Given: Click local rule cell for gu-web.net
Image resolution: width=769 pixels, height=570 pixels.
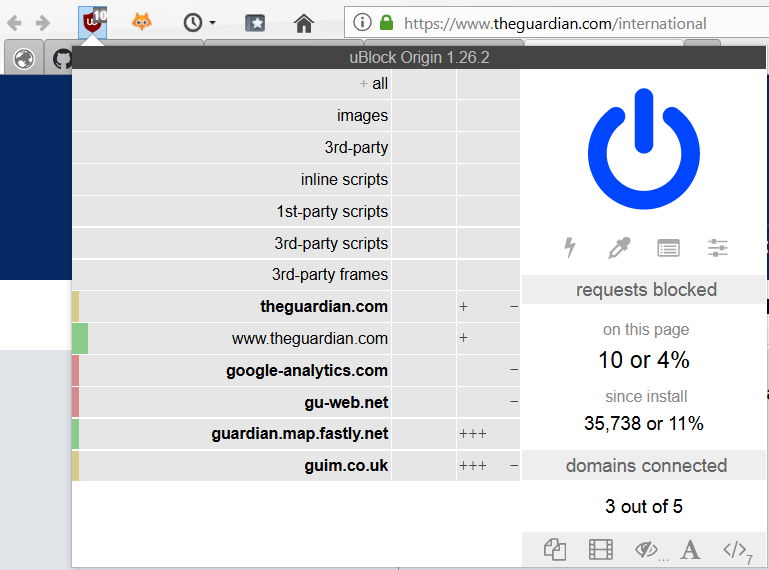Looking at the screenshot, I should coord(488,402).
